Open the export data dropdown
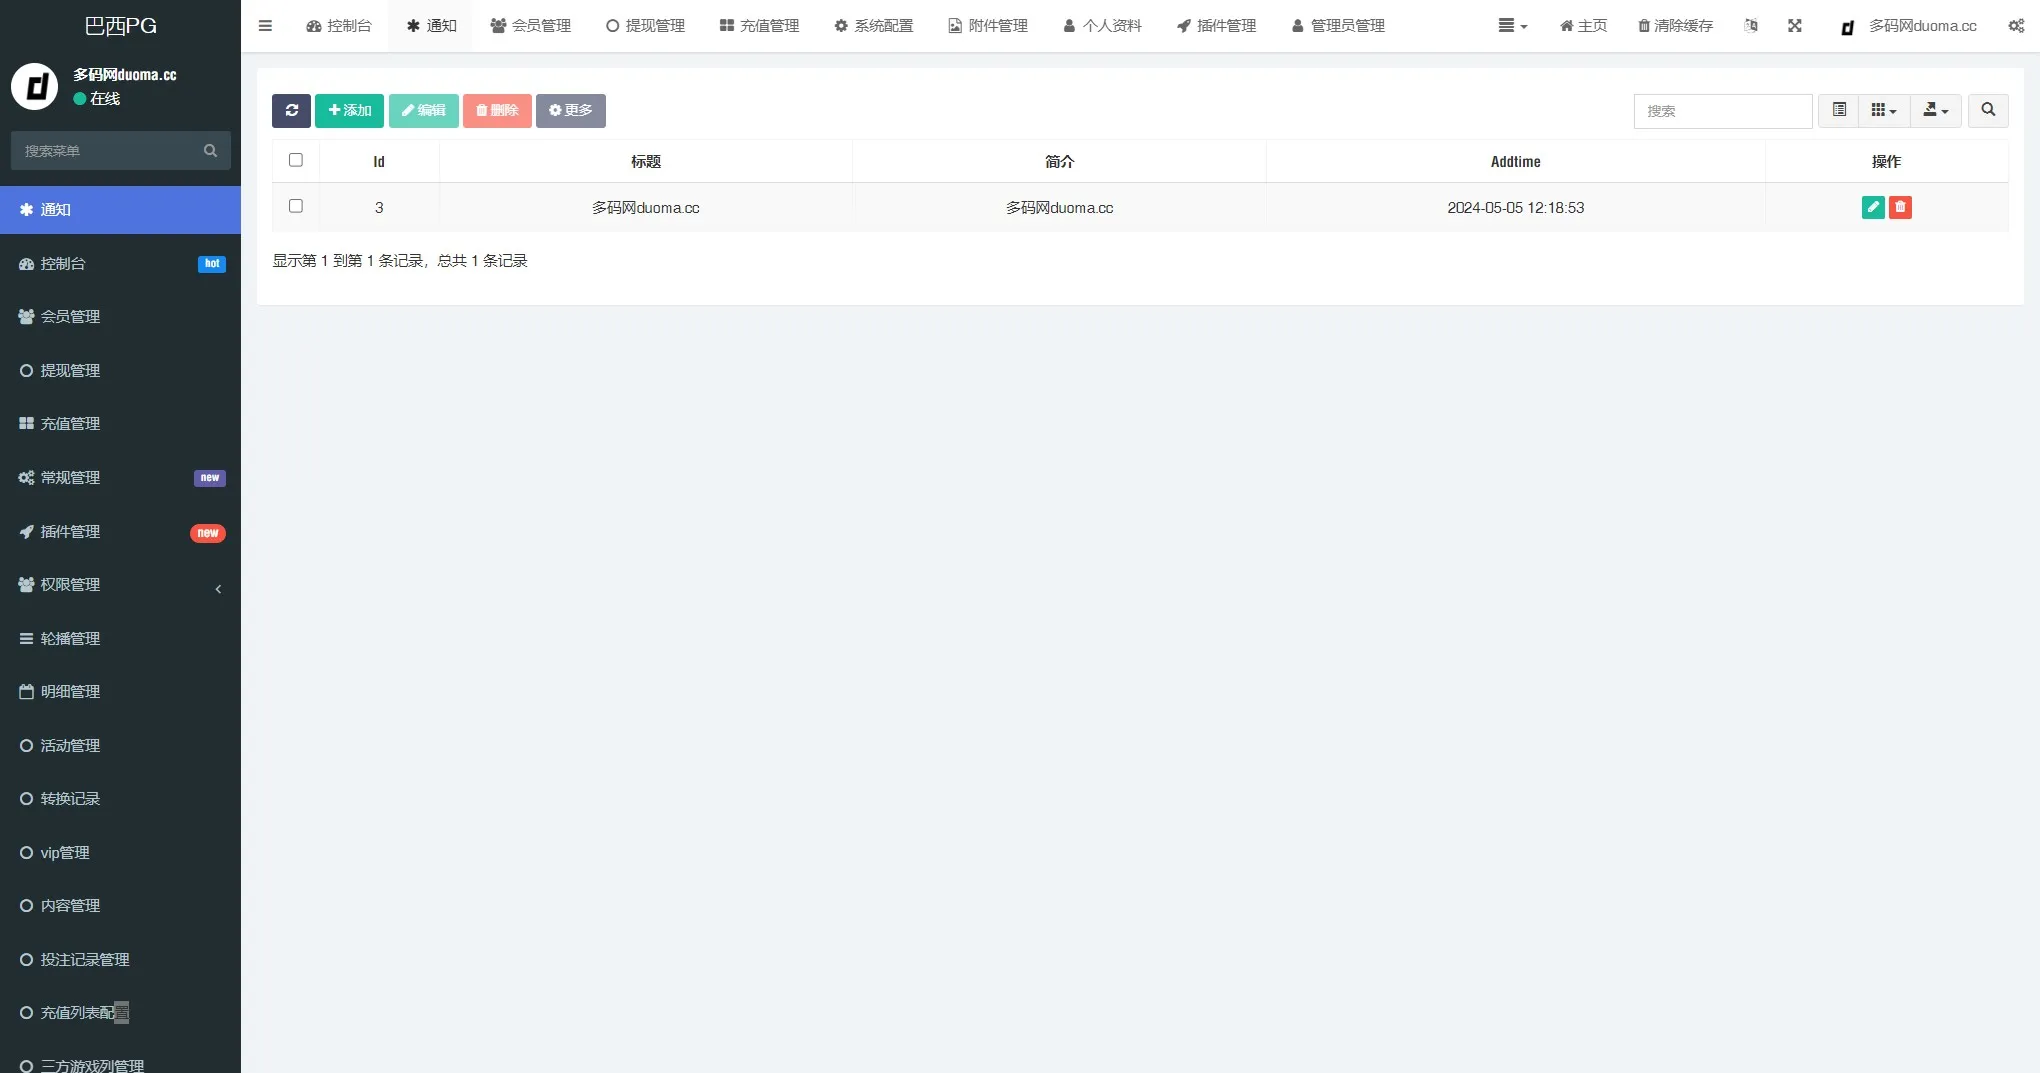The image size is (2040, 1073). point(1936,111)
